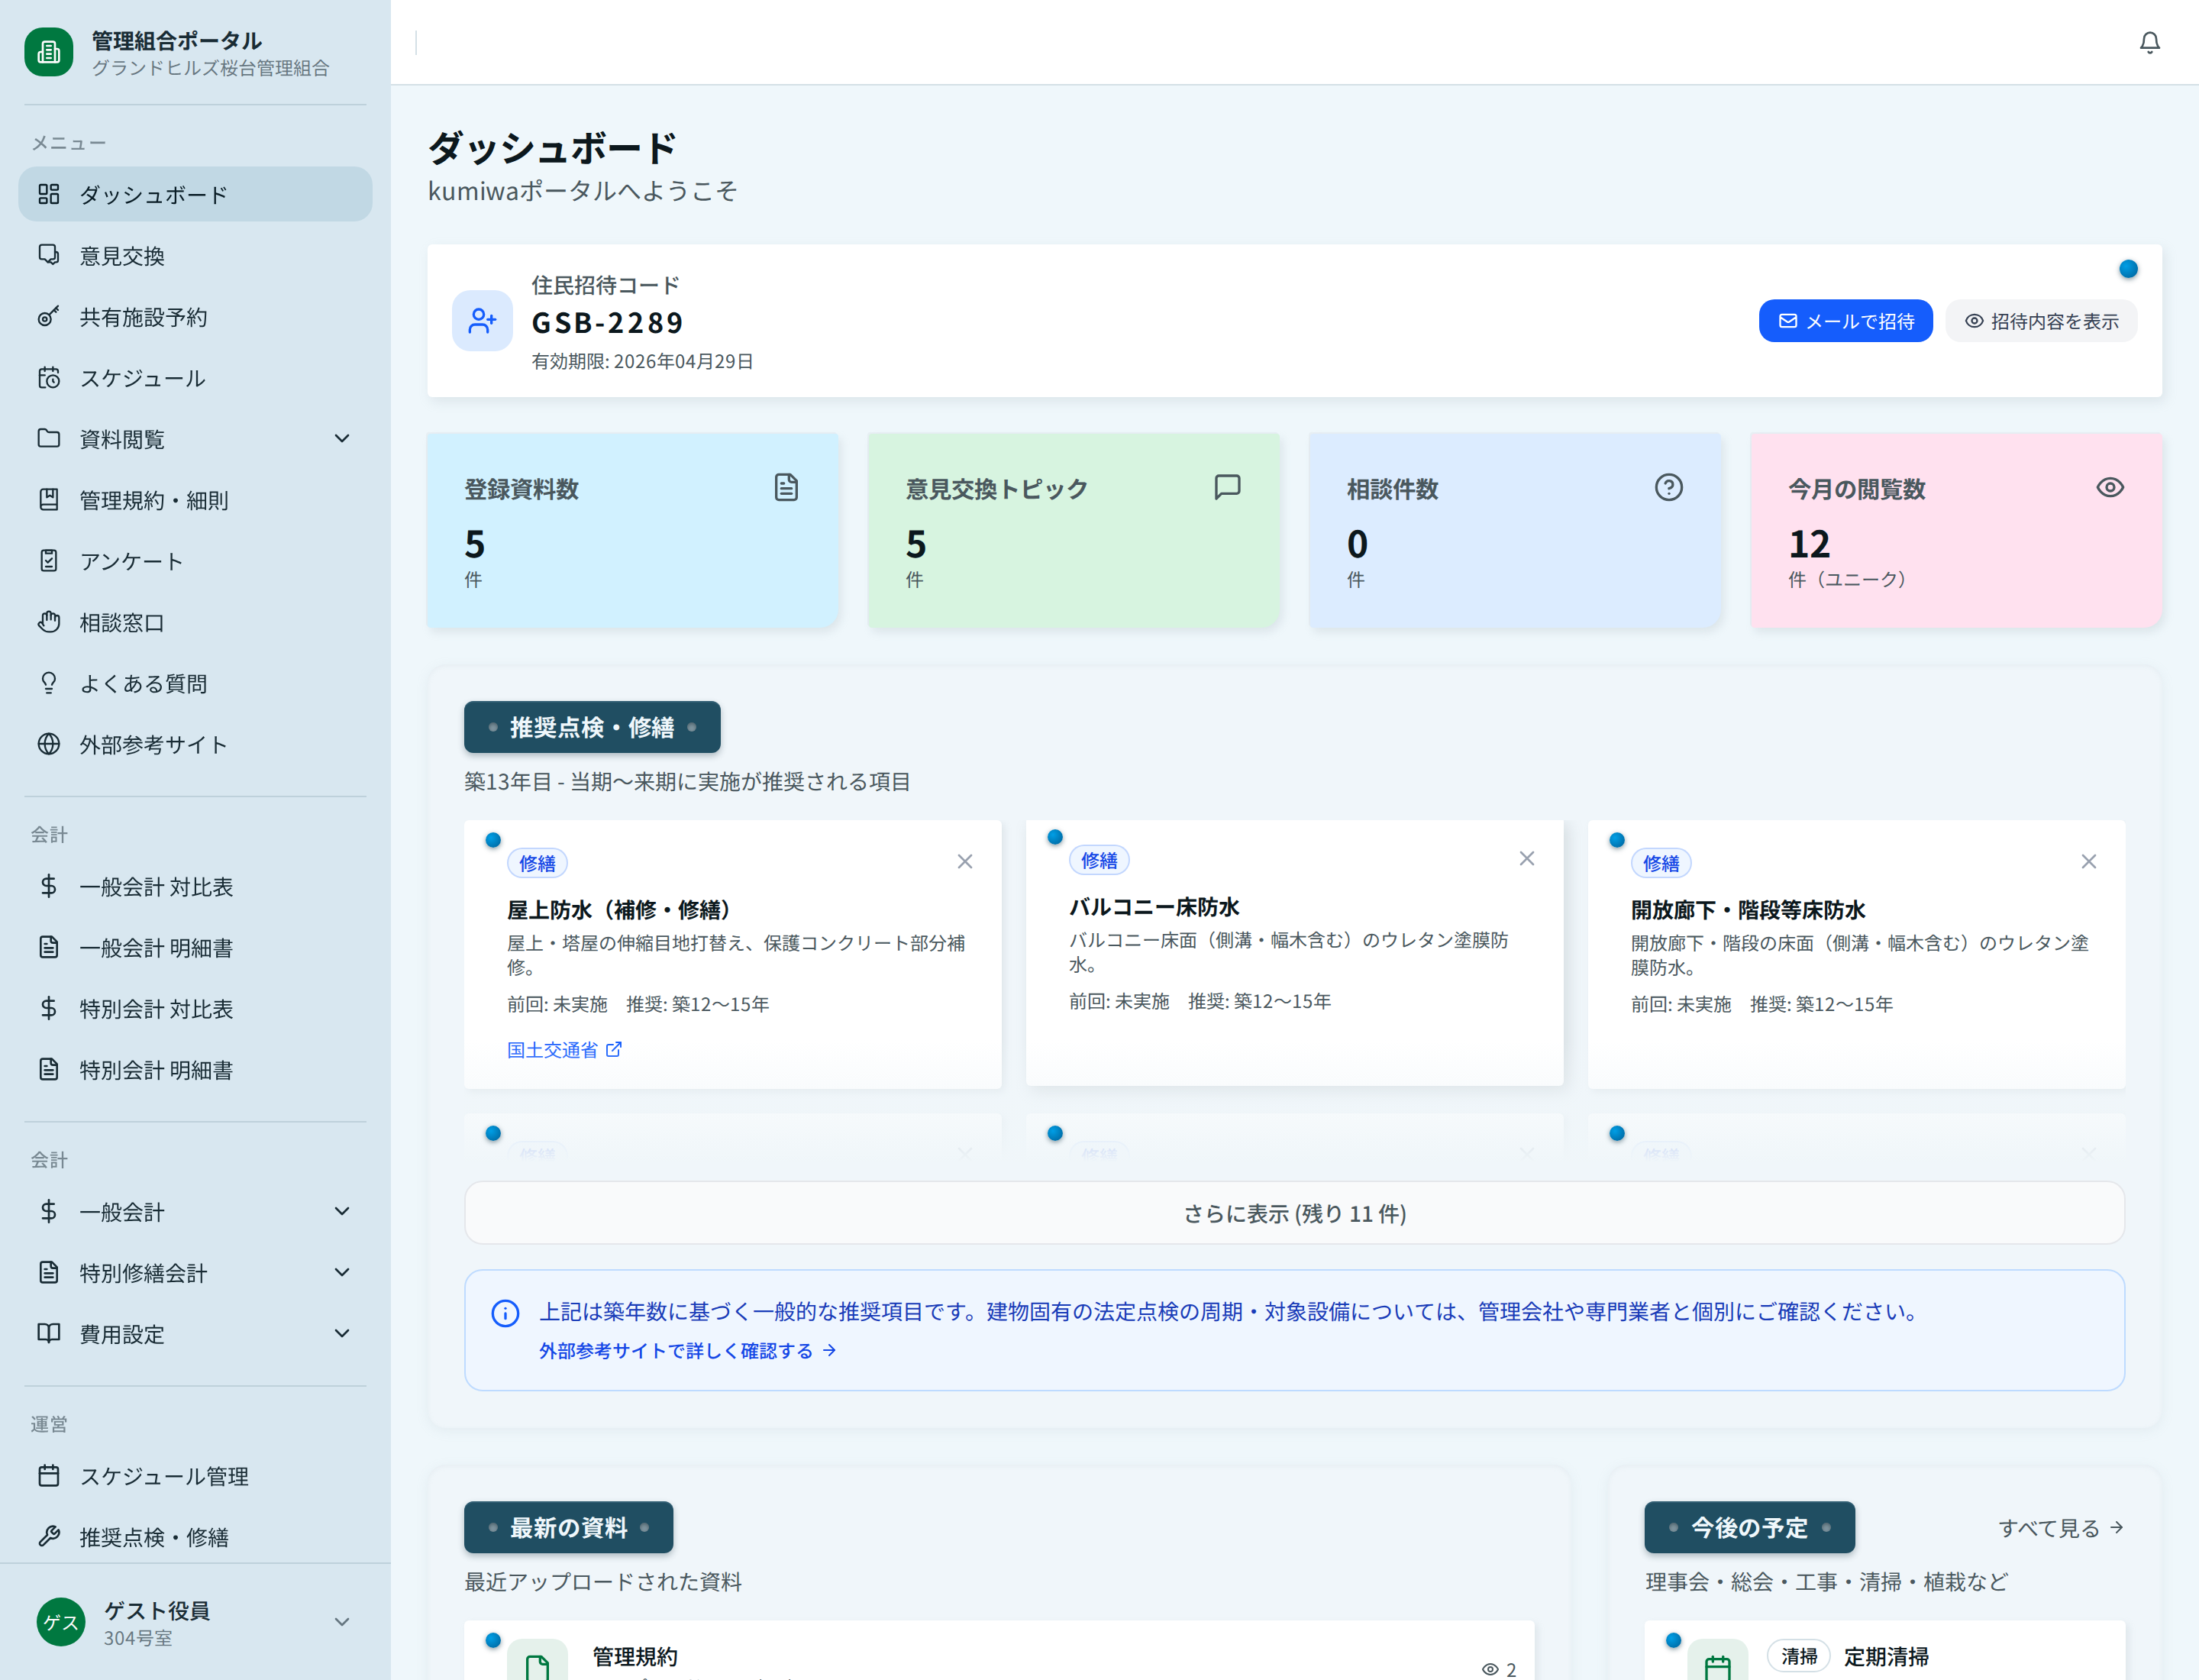Select the 意見交換 speech bubble icon

[x=49, y=255]
